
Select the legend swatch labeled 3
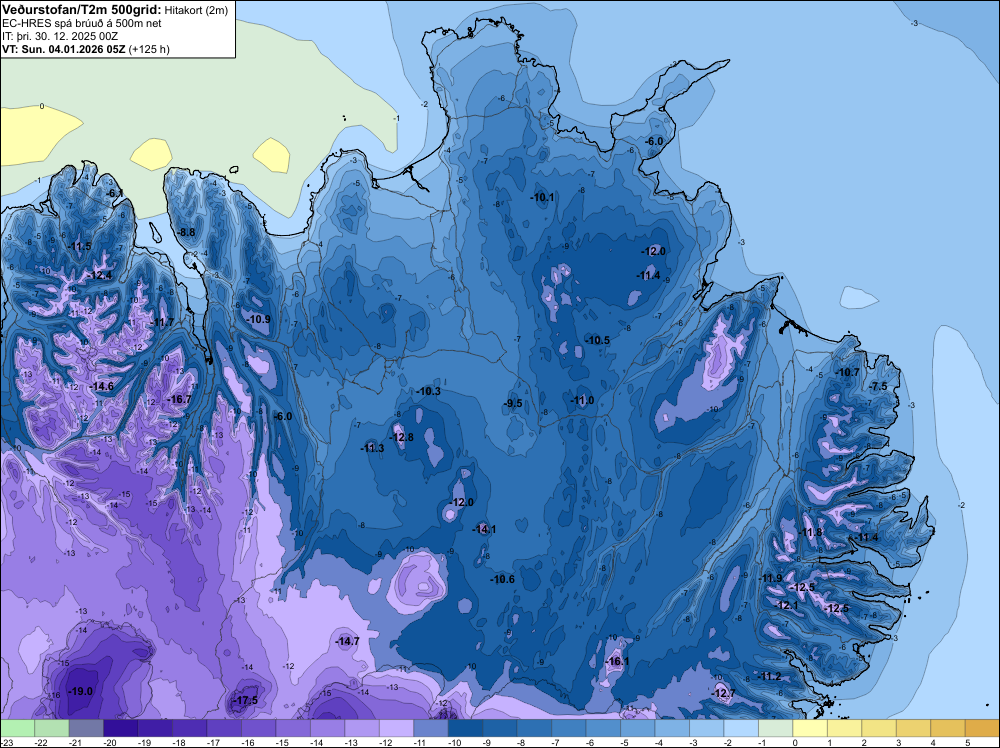[x=913, y=728]
